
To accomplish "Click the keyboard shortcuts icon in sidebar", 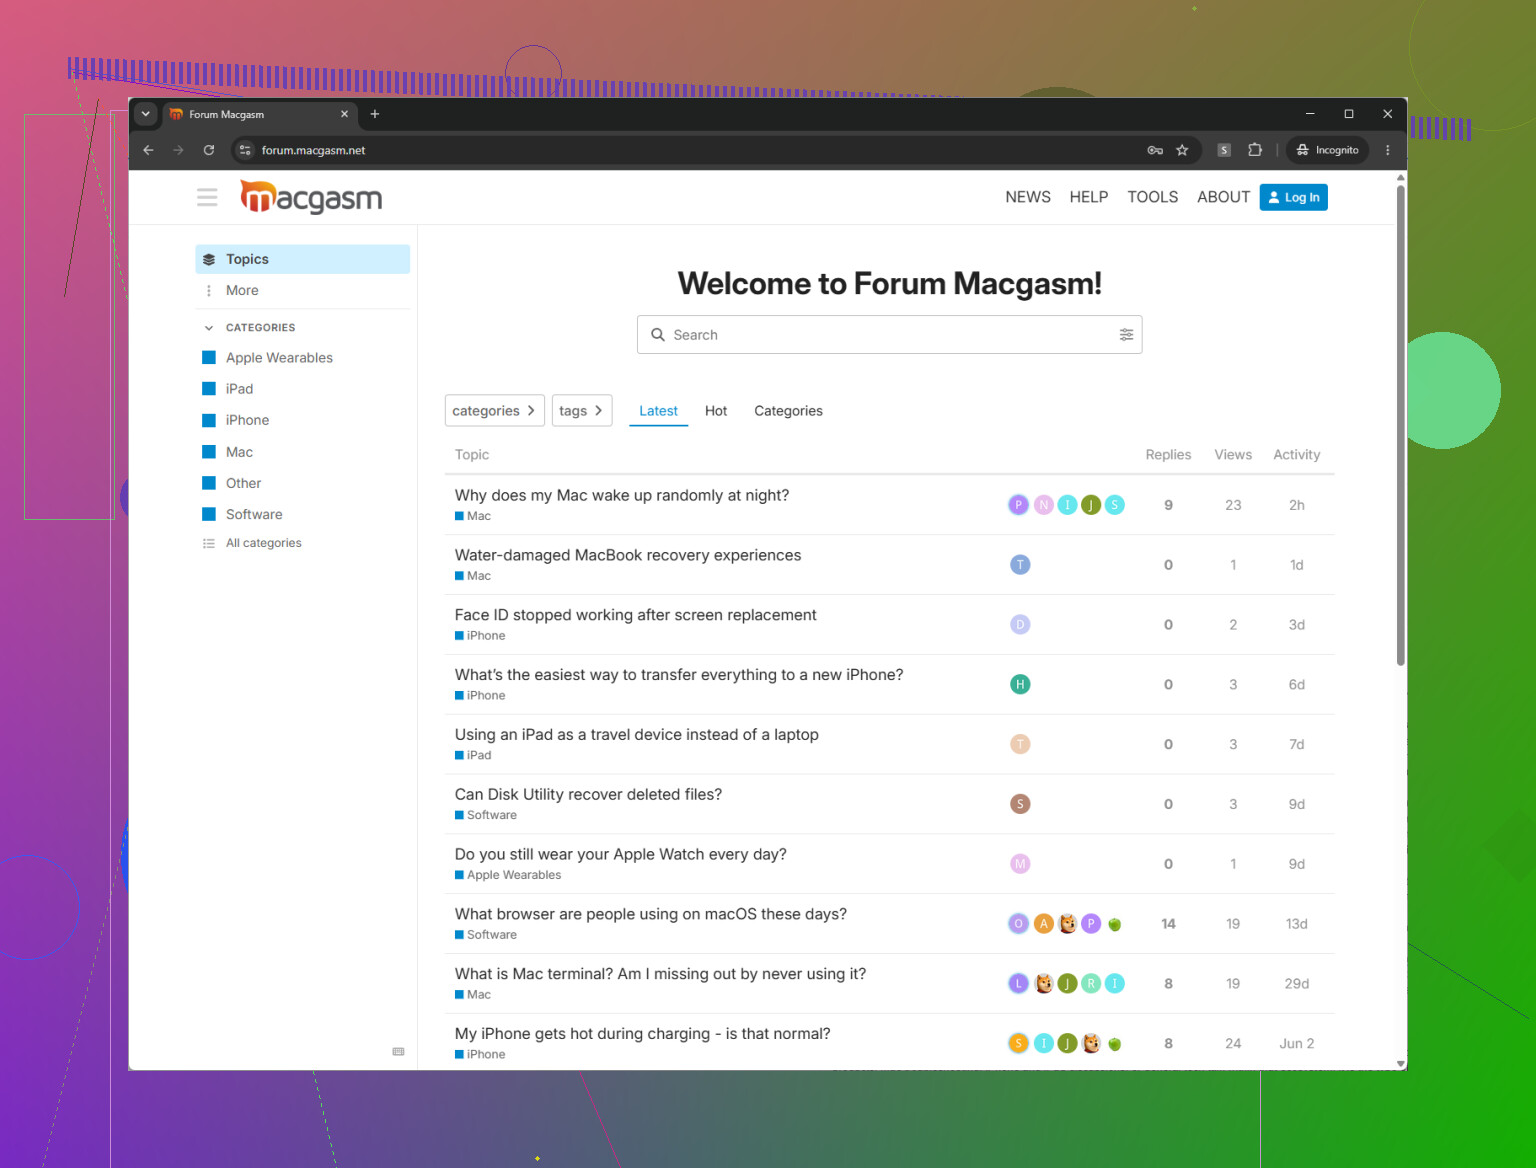I will [x=398, y=1051].
